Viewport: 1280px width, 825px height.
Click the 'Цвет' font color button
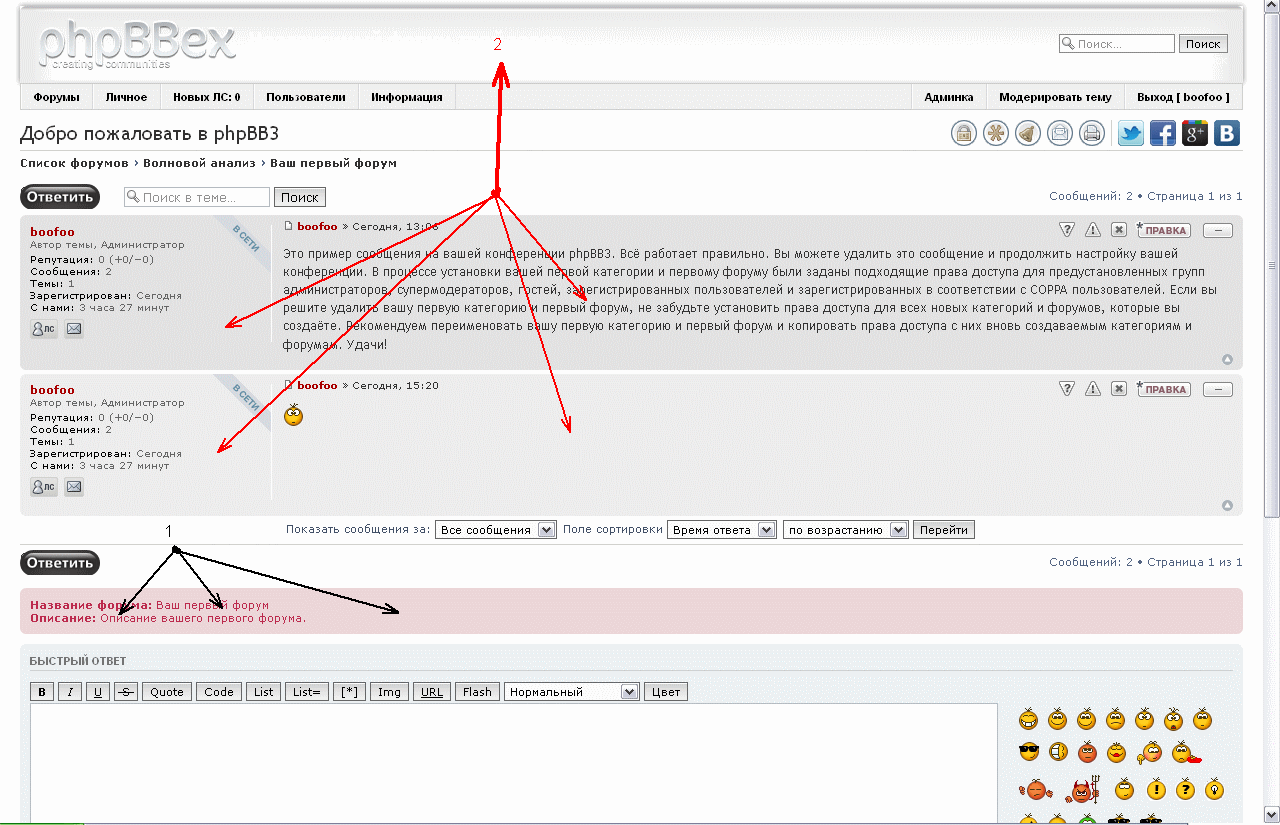(665, 692)
